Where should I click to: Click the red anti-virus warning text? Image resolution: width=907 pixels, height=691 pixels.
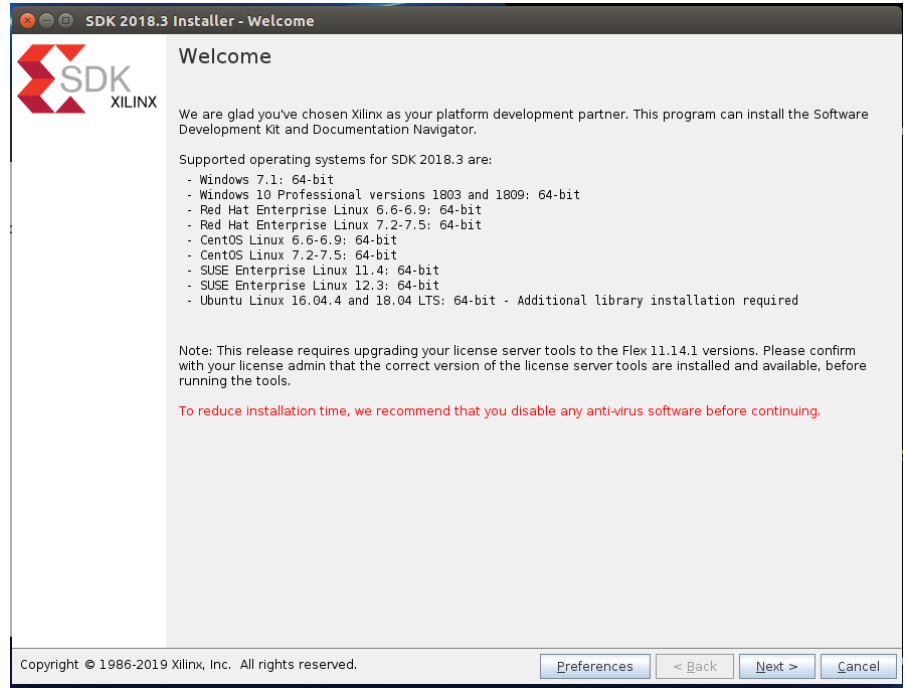[x=499, y=411]
